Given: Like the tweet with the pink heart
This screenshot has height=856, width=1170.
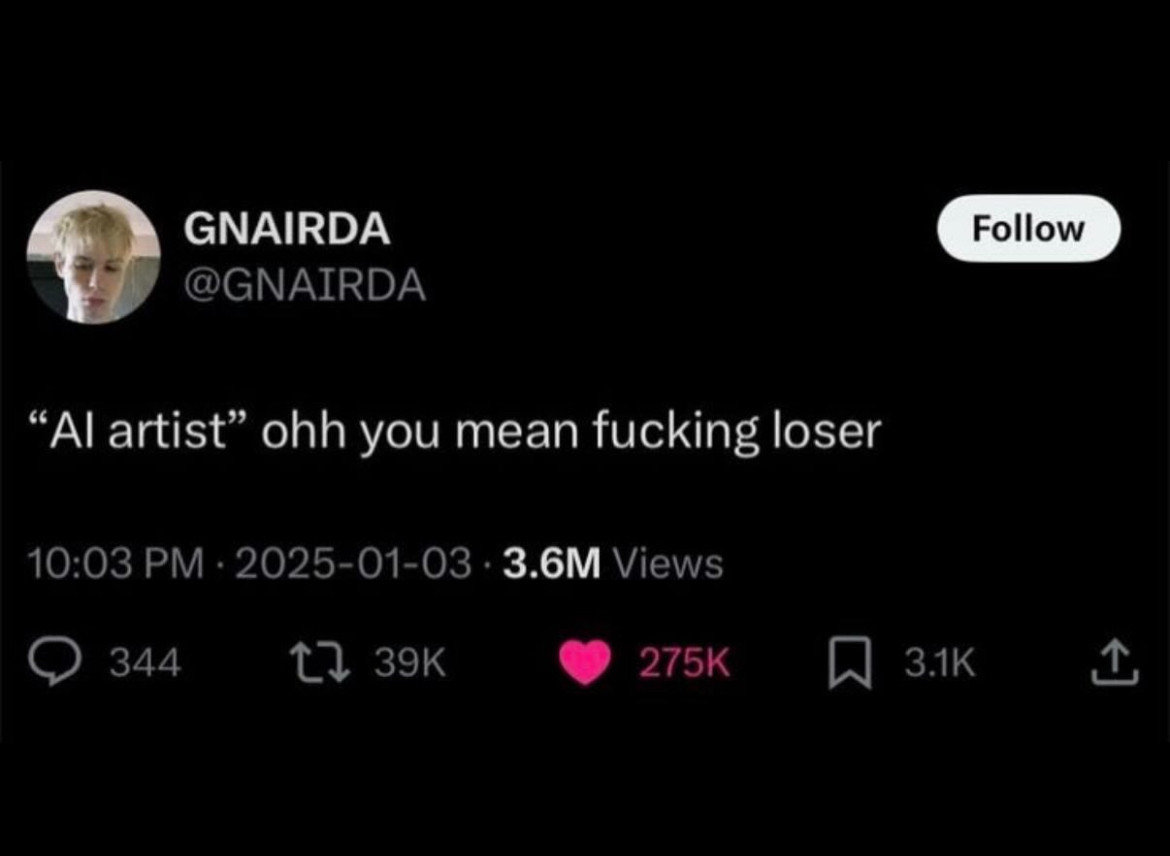Looking at the screenshot, I should (x=585, y=663).
